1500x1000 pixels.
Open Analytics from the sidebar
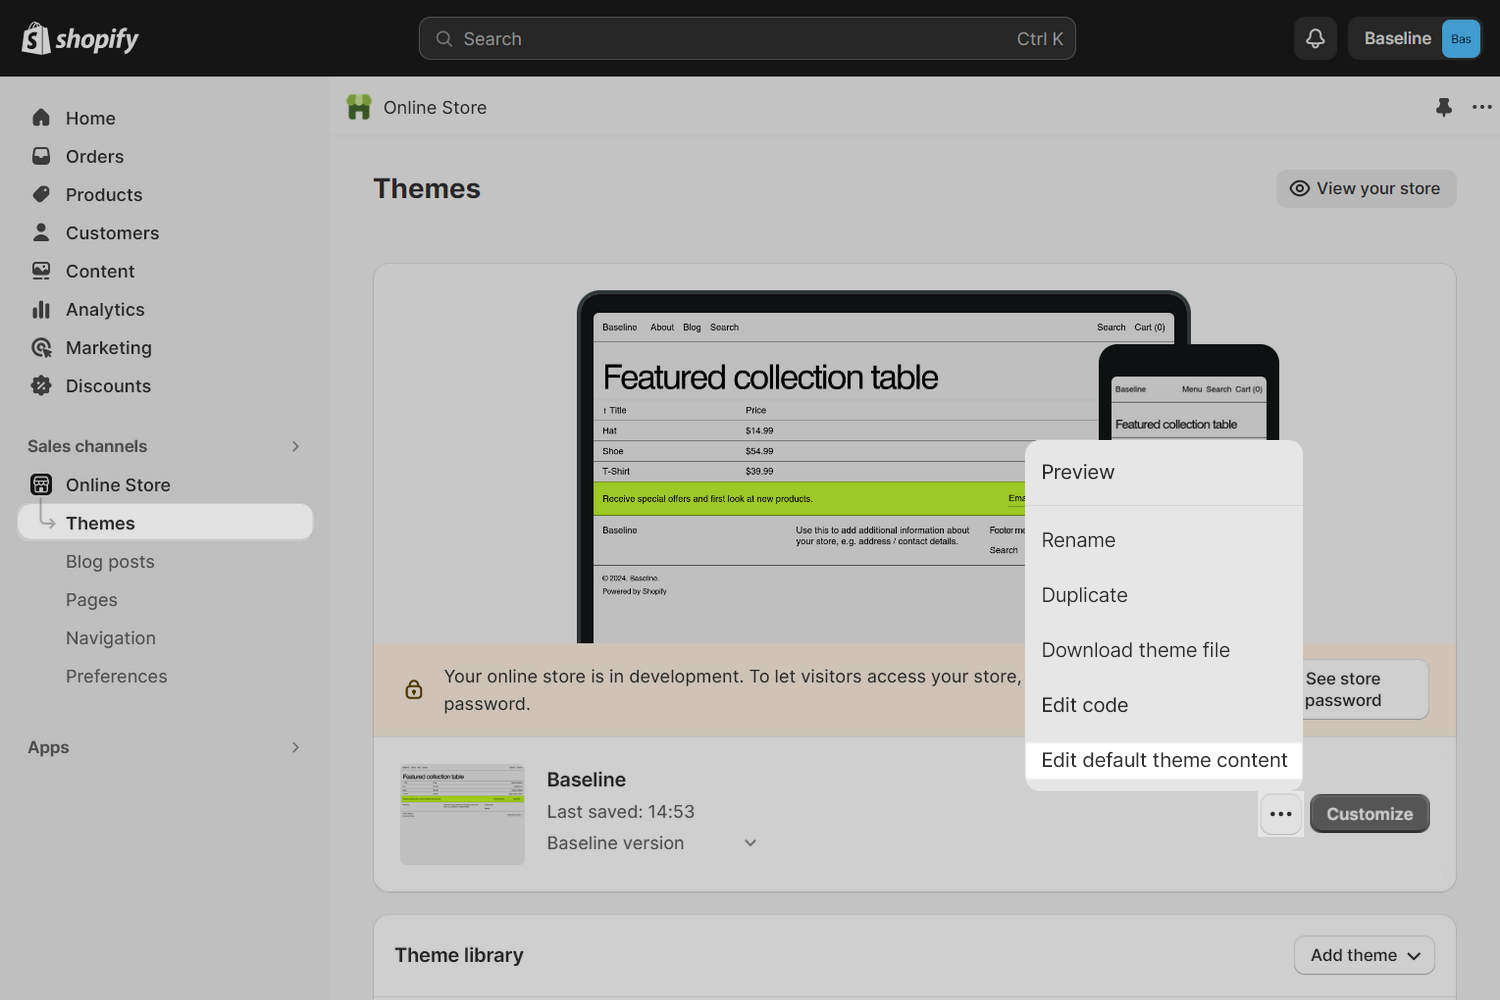[41, 309]
